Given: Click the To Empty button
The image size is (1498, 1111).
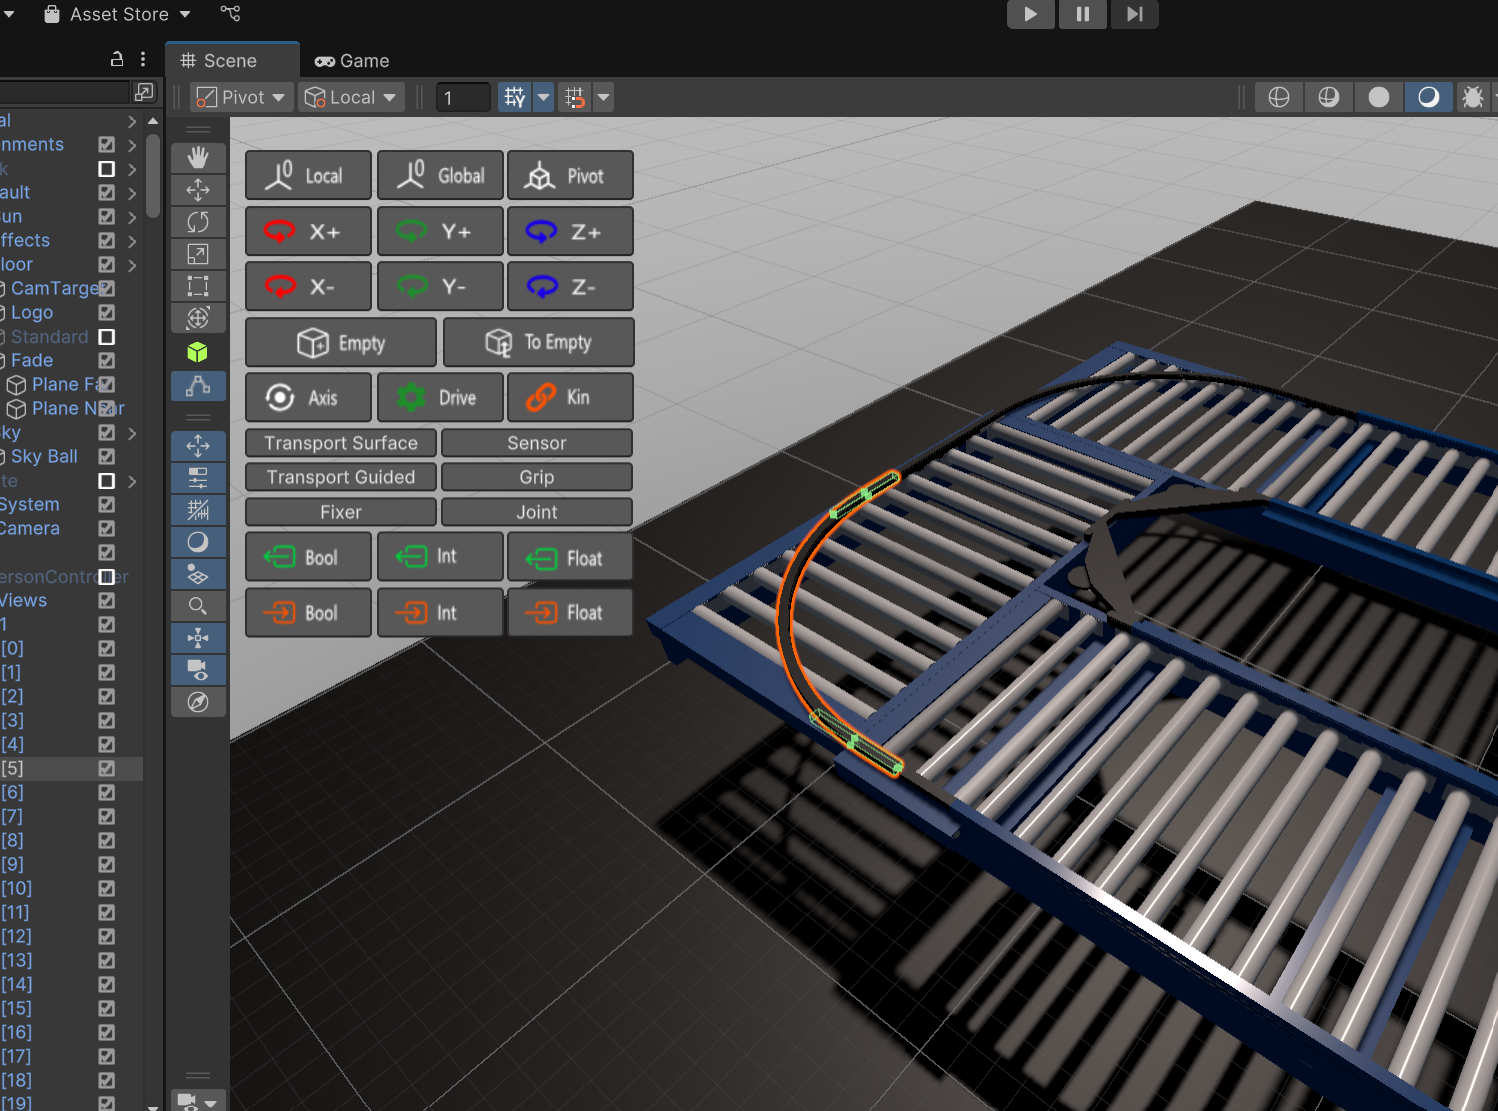Looking at the screenshot, I should 538,342.
